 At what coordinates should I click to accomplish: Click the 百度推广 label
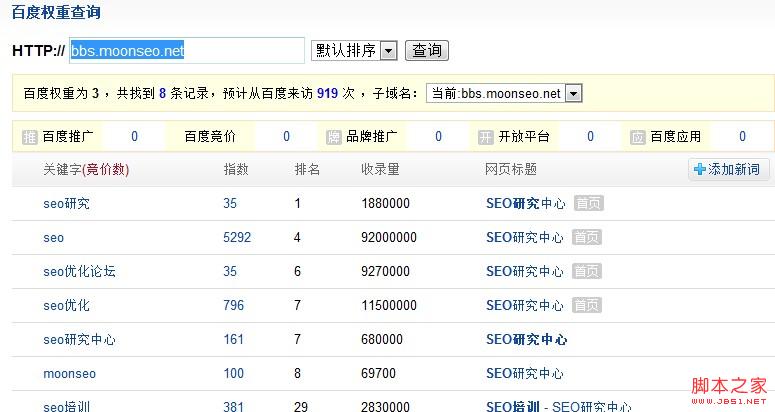(x=68, y=136)
